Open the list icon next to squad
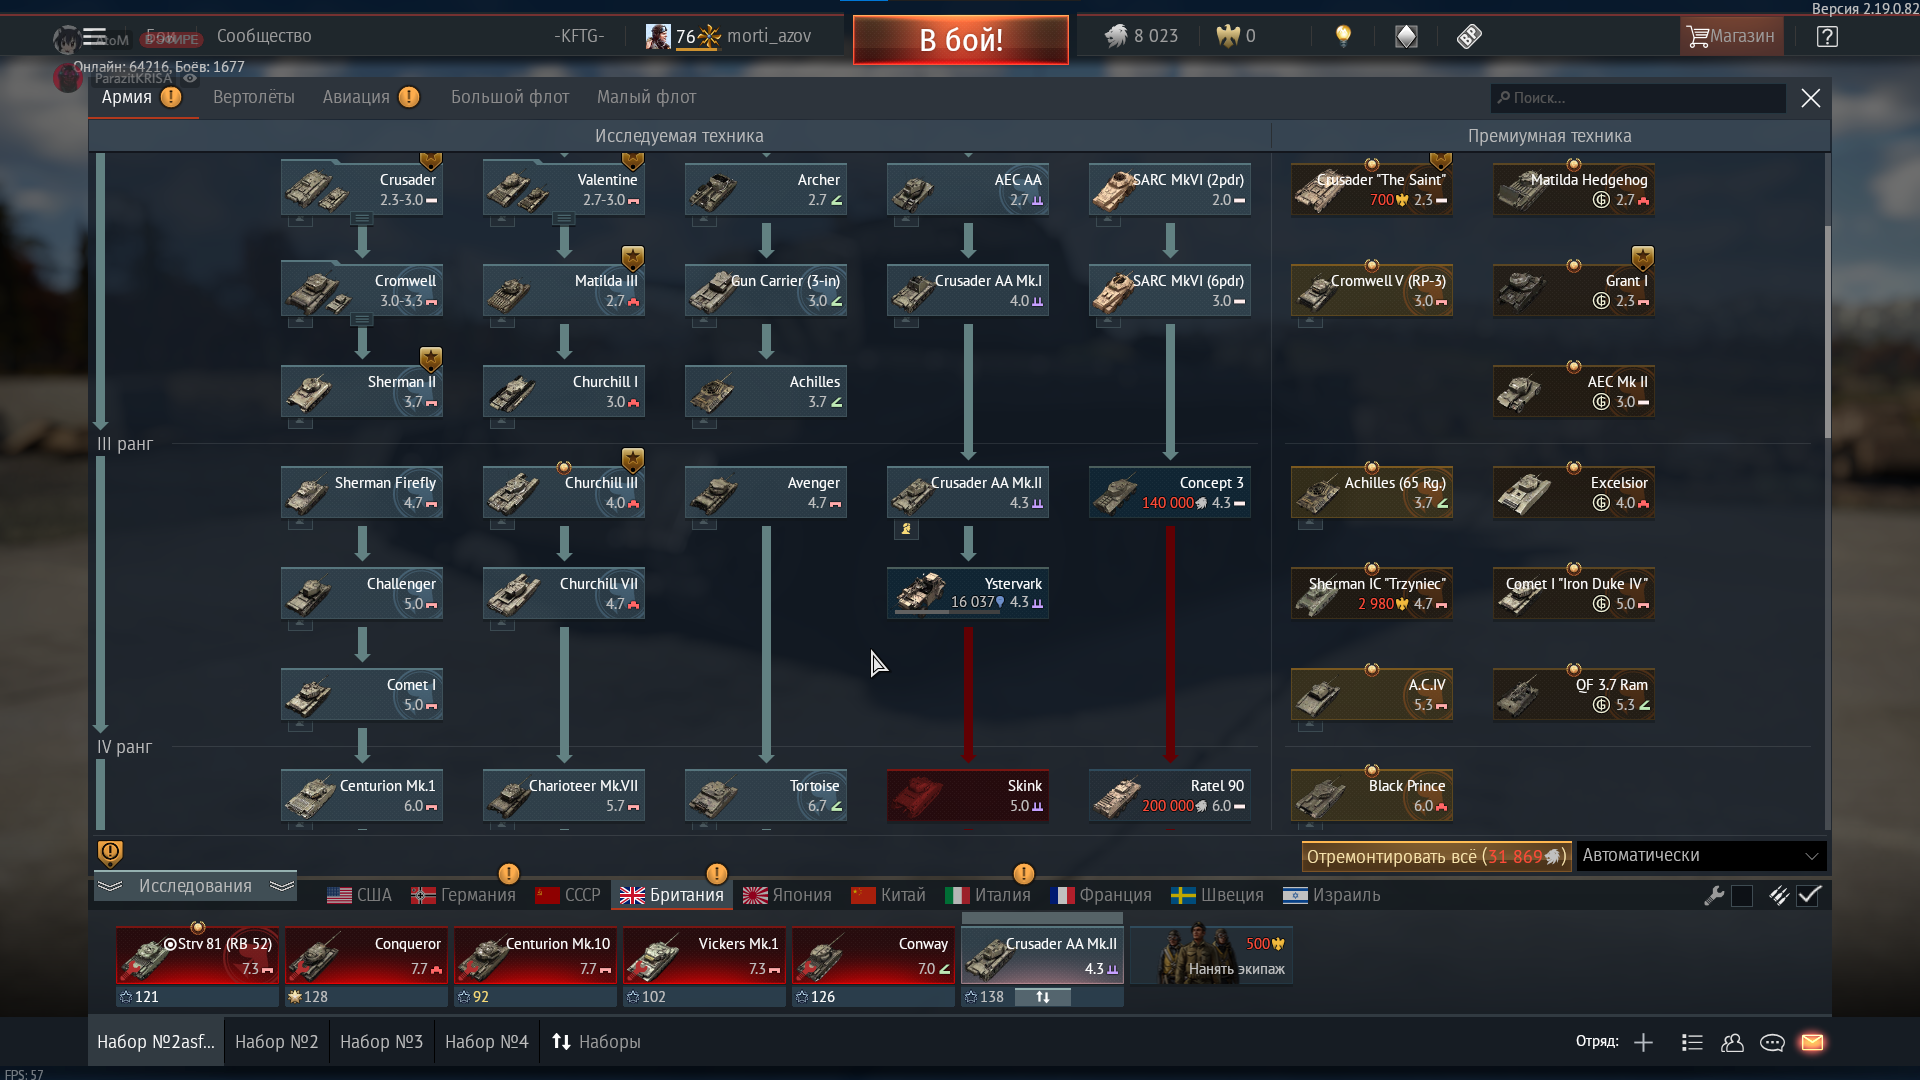The width and height of the screenshot is (1920, 1080). [1692, 1043]
